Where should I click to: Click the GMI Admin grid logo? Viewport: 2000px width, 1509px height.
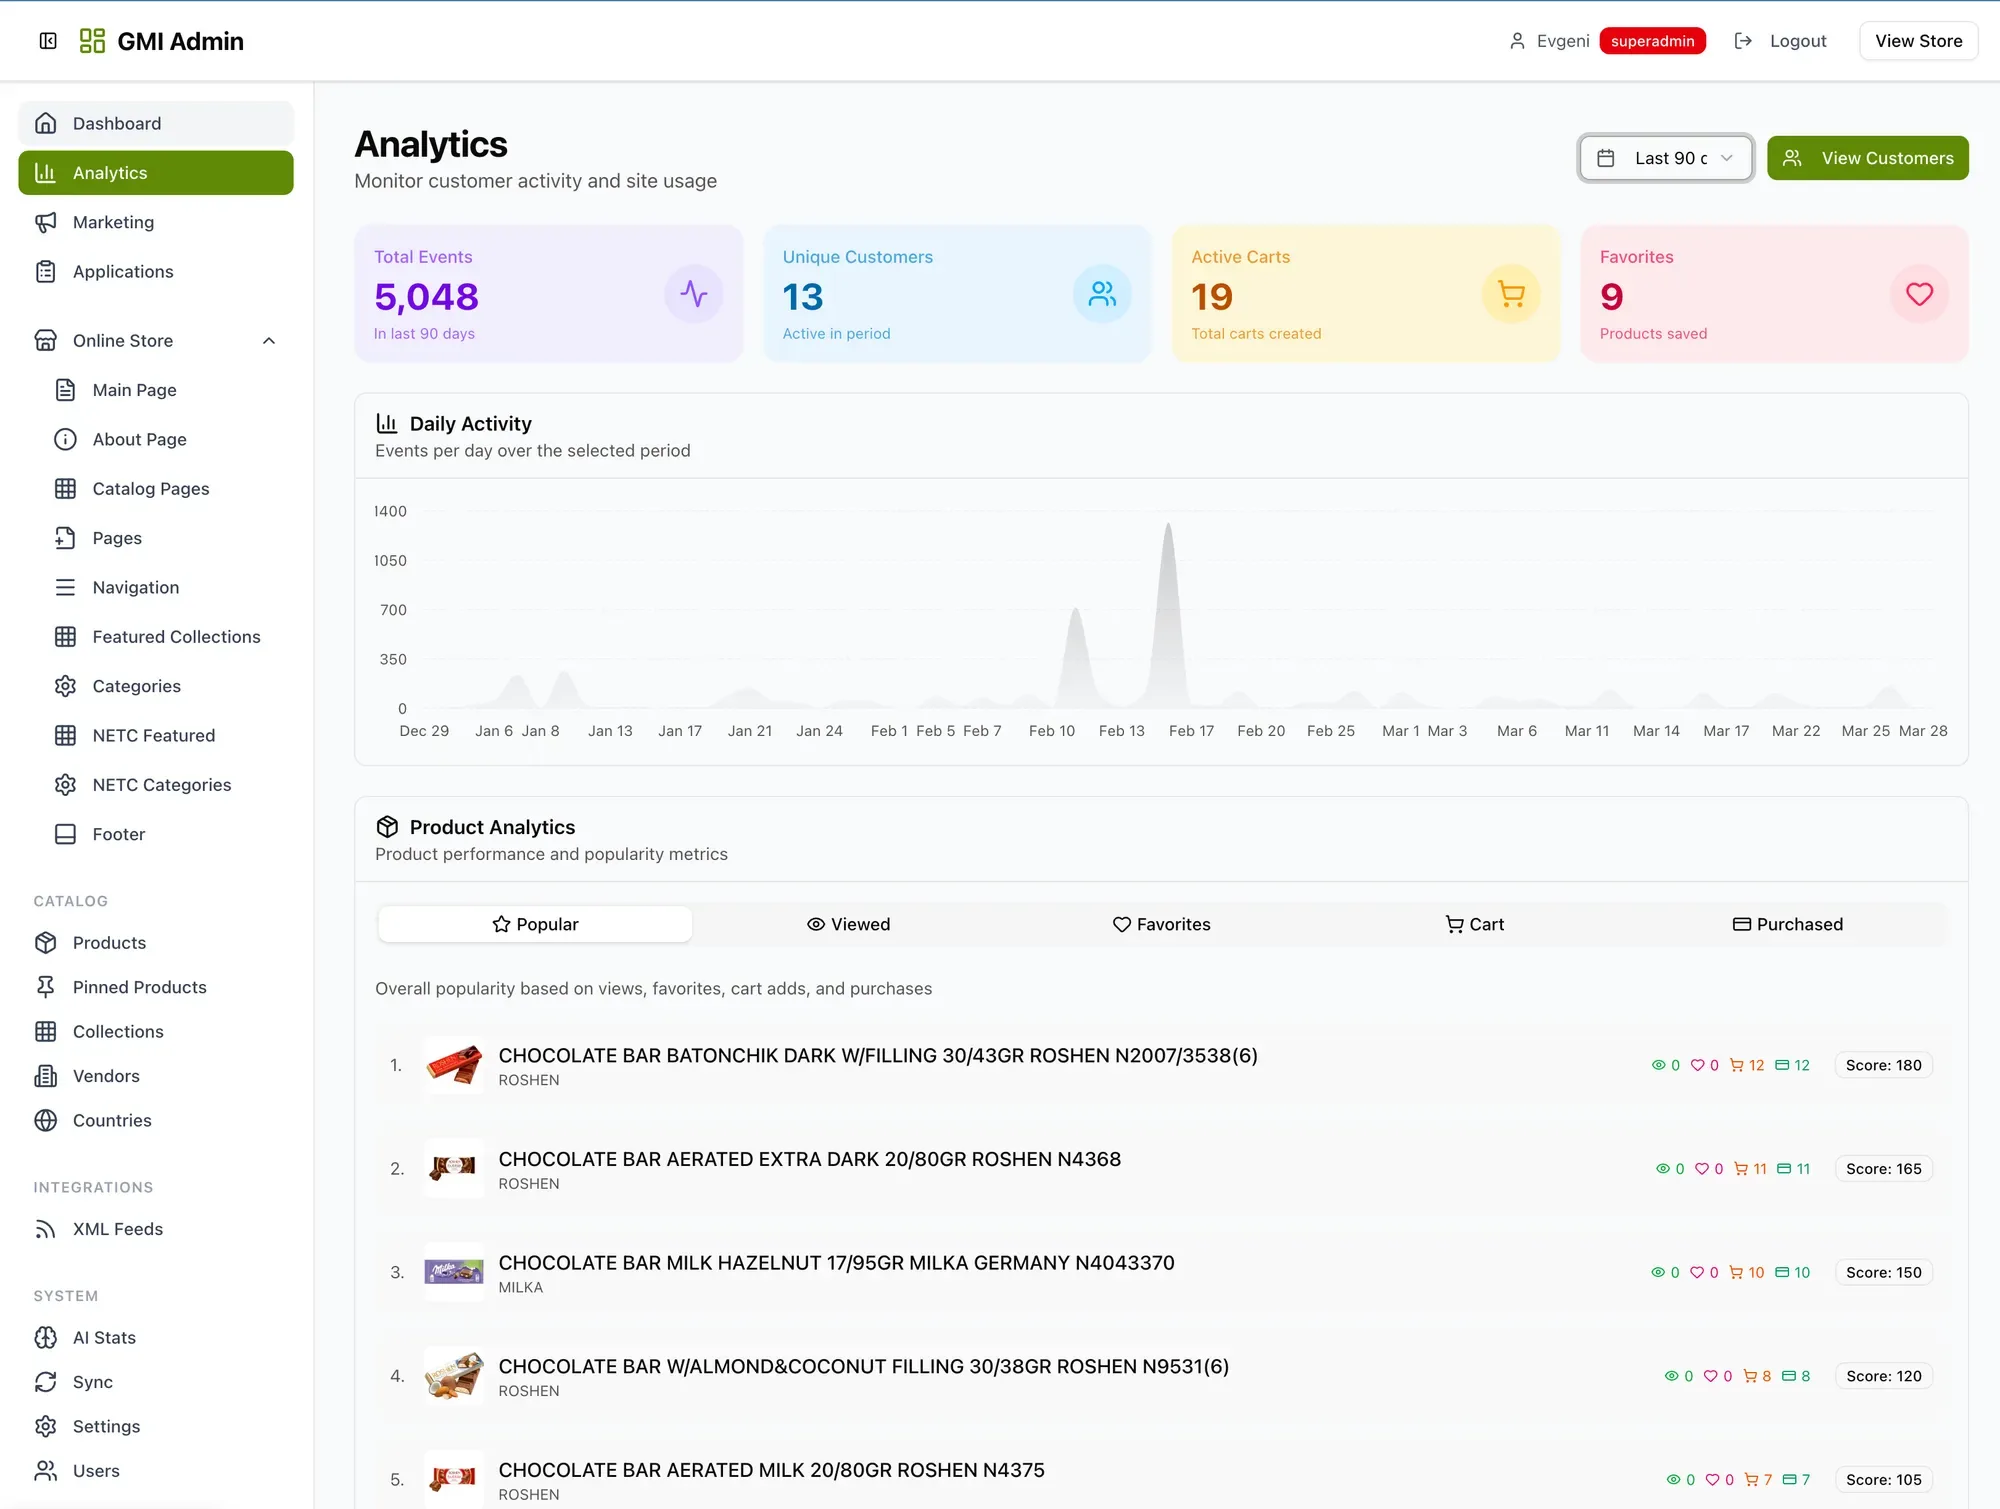tap(92, 41)
